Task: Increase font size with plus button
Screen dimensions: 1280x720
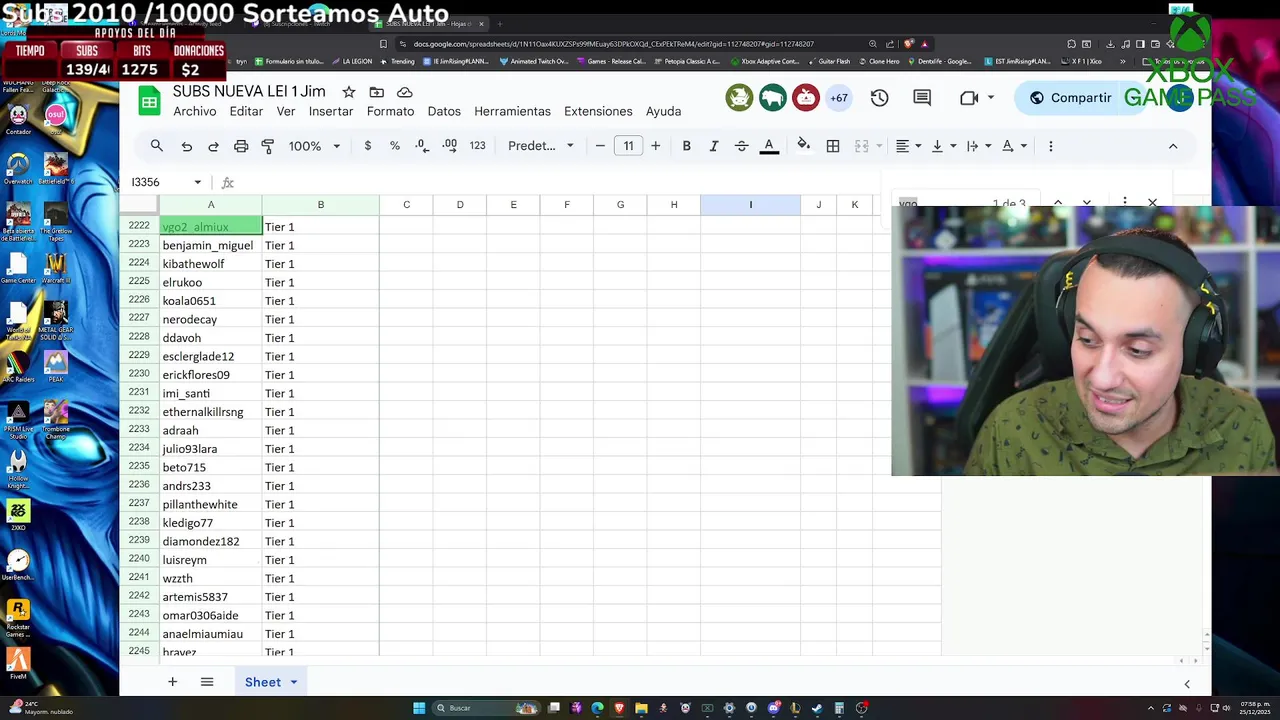Action: [655, 146]
